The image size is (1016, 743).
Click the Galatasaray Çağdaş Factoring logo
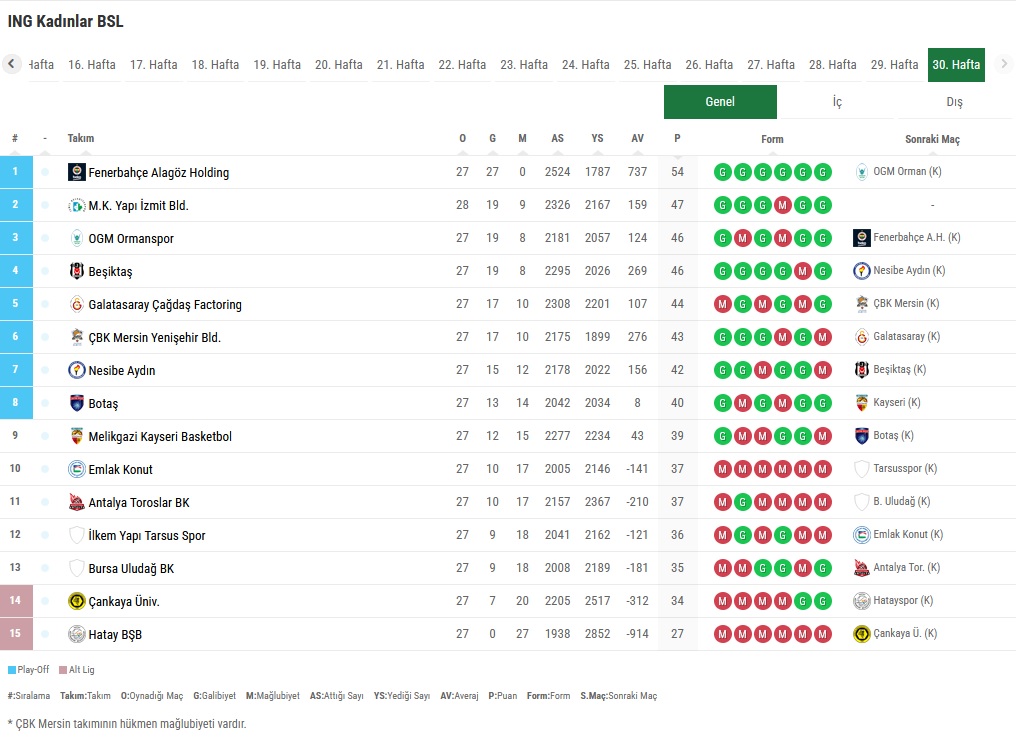click(x=76, y=304)
